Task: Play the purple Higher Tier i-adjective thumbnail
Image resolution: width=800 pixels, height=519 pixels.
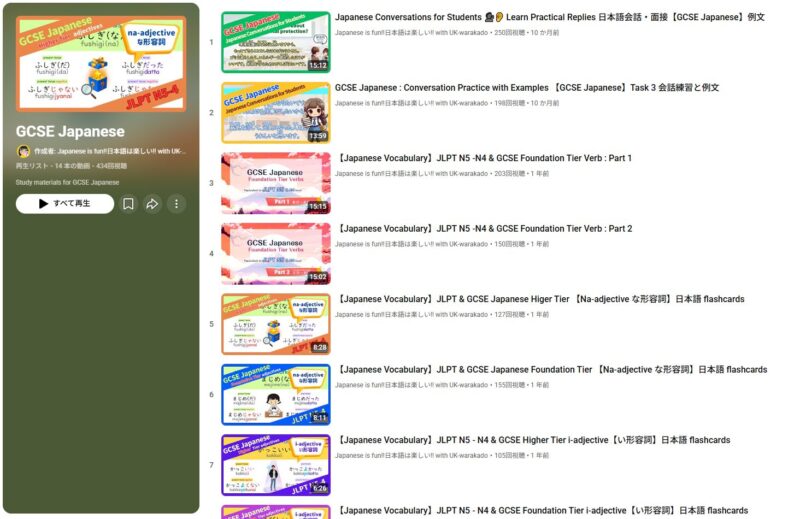Action: point(276,465)
